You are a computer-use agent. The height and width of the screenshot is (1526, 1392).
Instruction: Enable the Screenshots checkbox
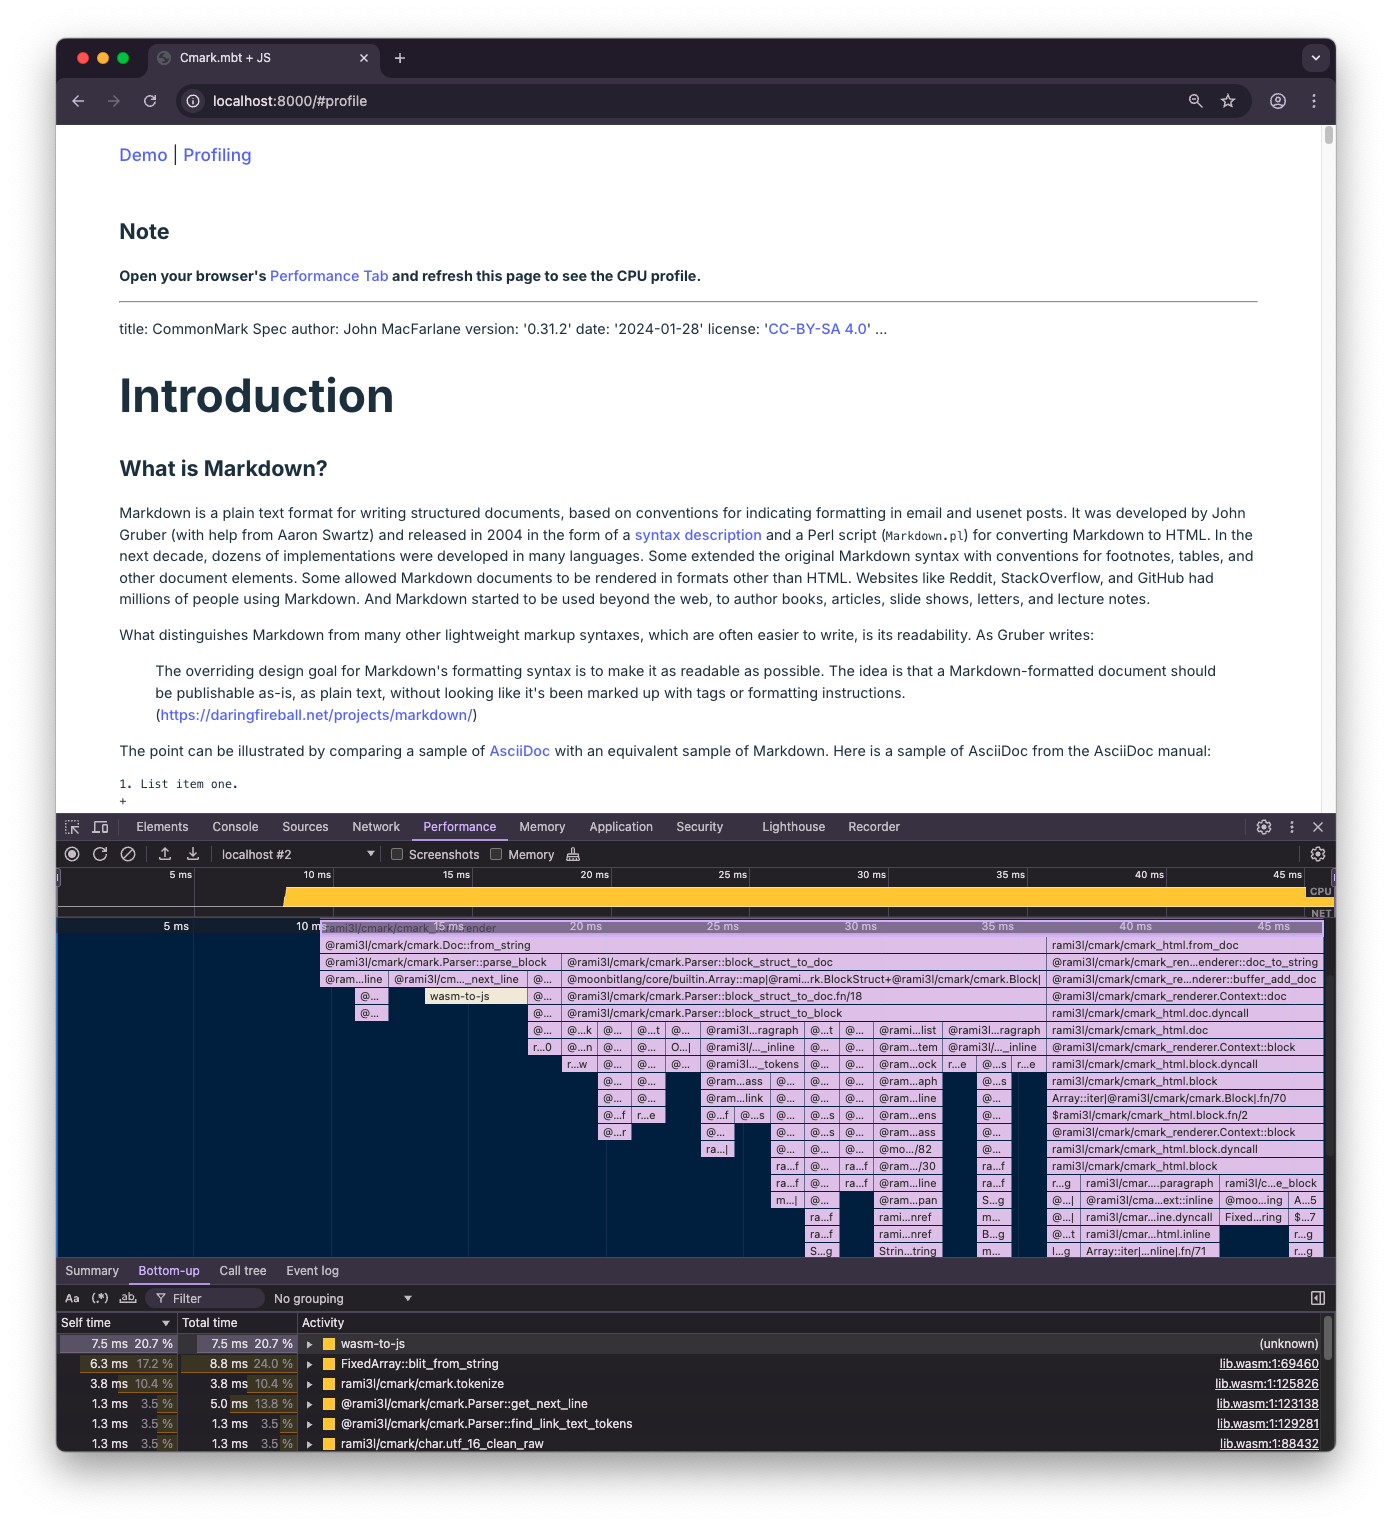[x=397, y=854]
